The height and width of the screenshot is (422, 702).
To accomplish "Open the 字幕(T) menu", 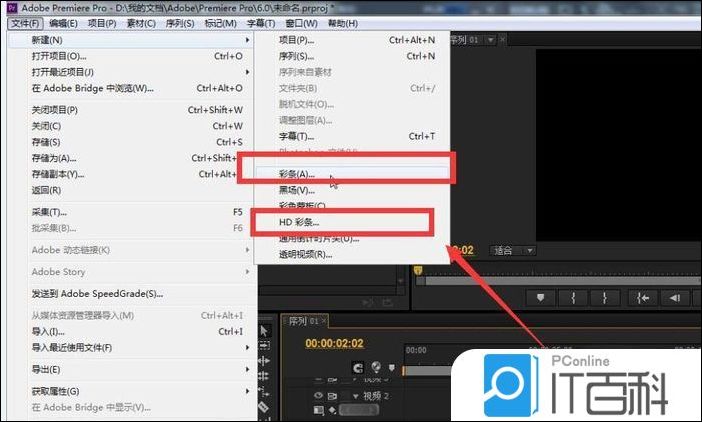I will [261, 23].
